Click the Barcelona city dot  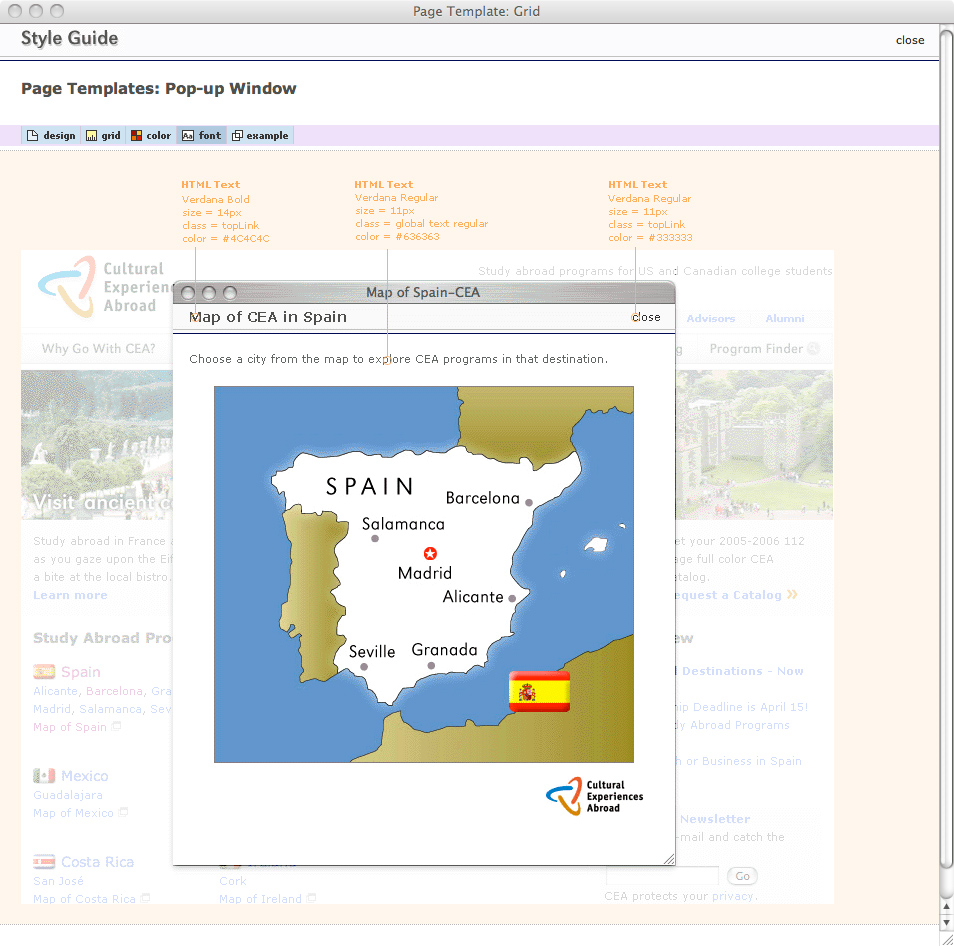(529, 502)
